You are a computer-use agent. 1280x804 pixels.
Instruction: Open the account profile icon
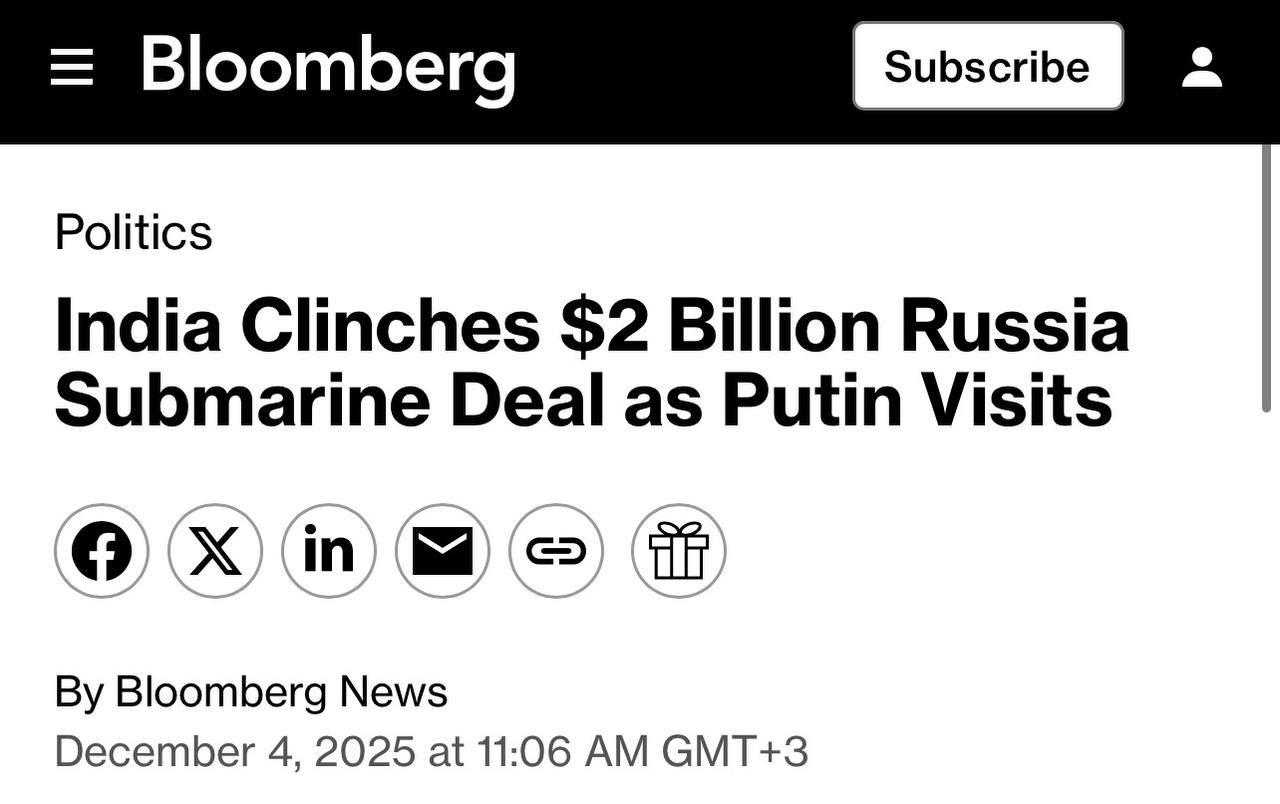[x=1201, y=68]
